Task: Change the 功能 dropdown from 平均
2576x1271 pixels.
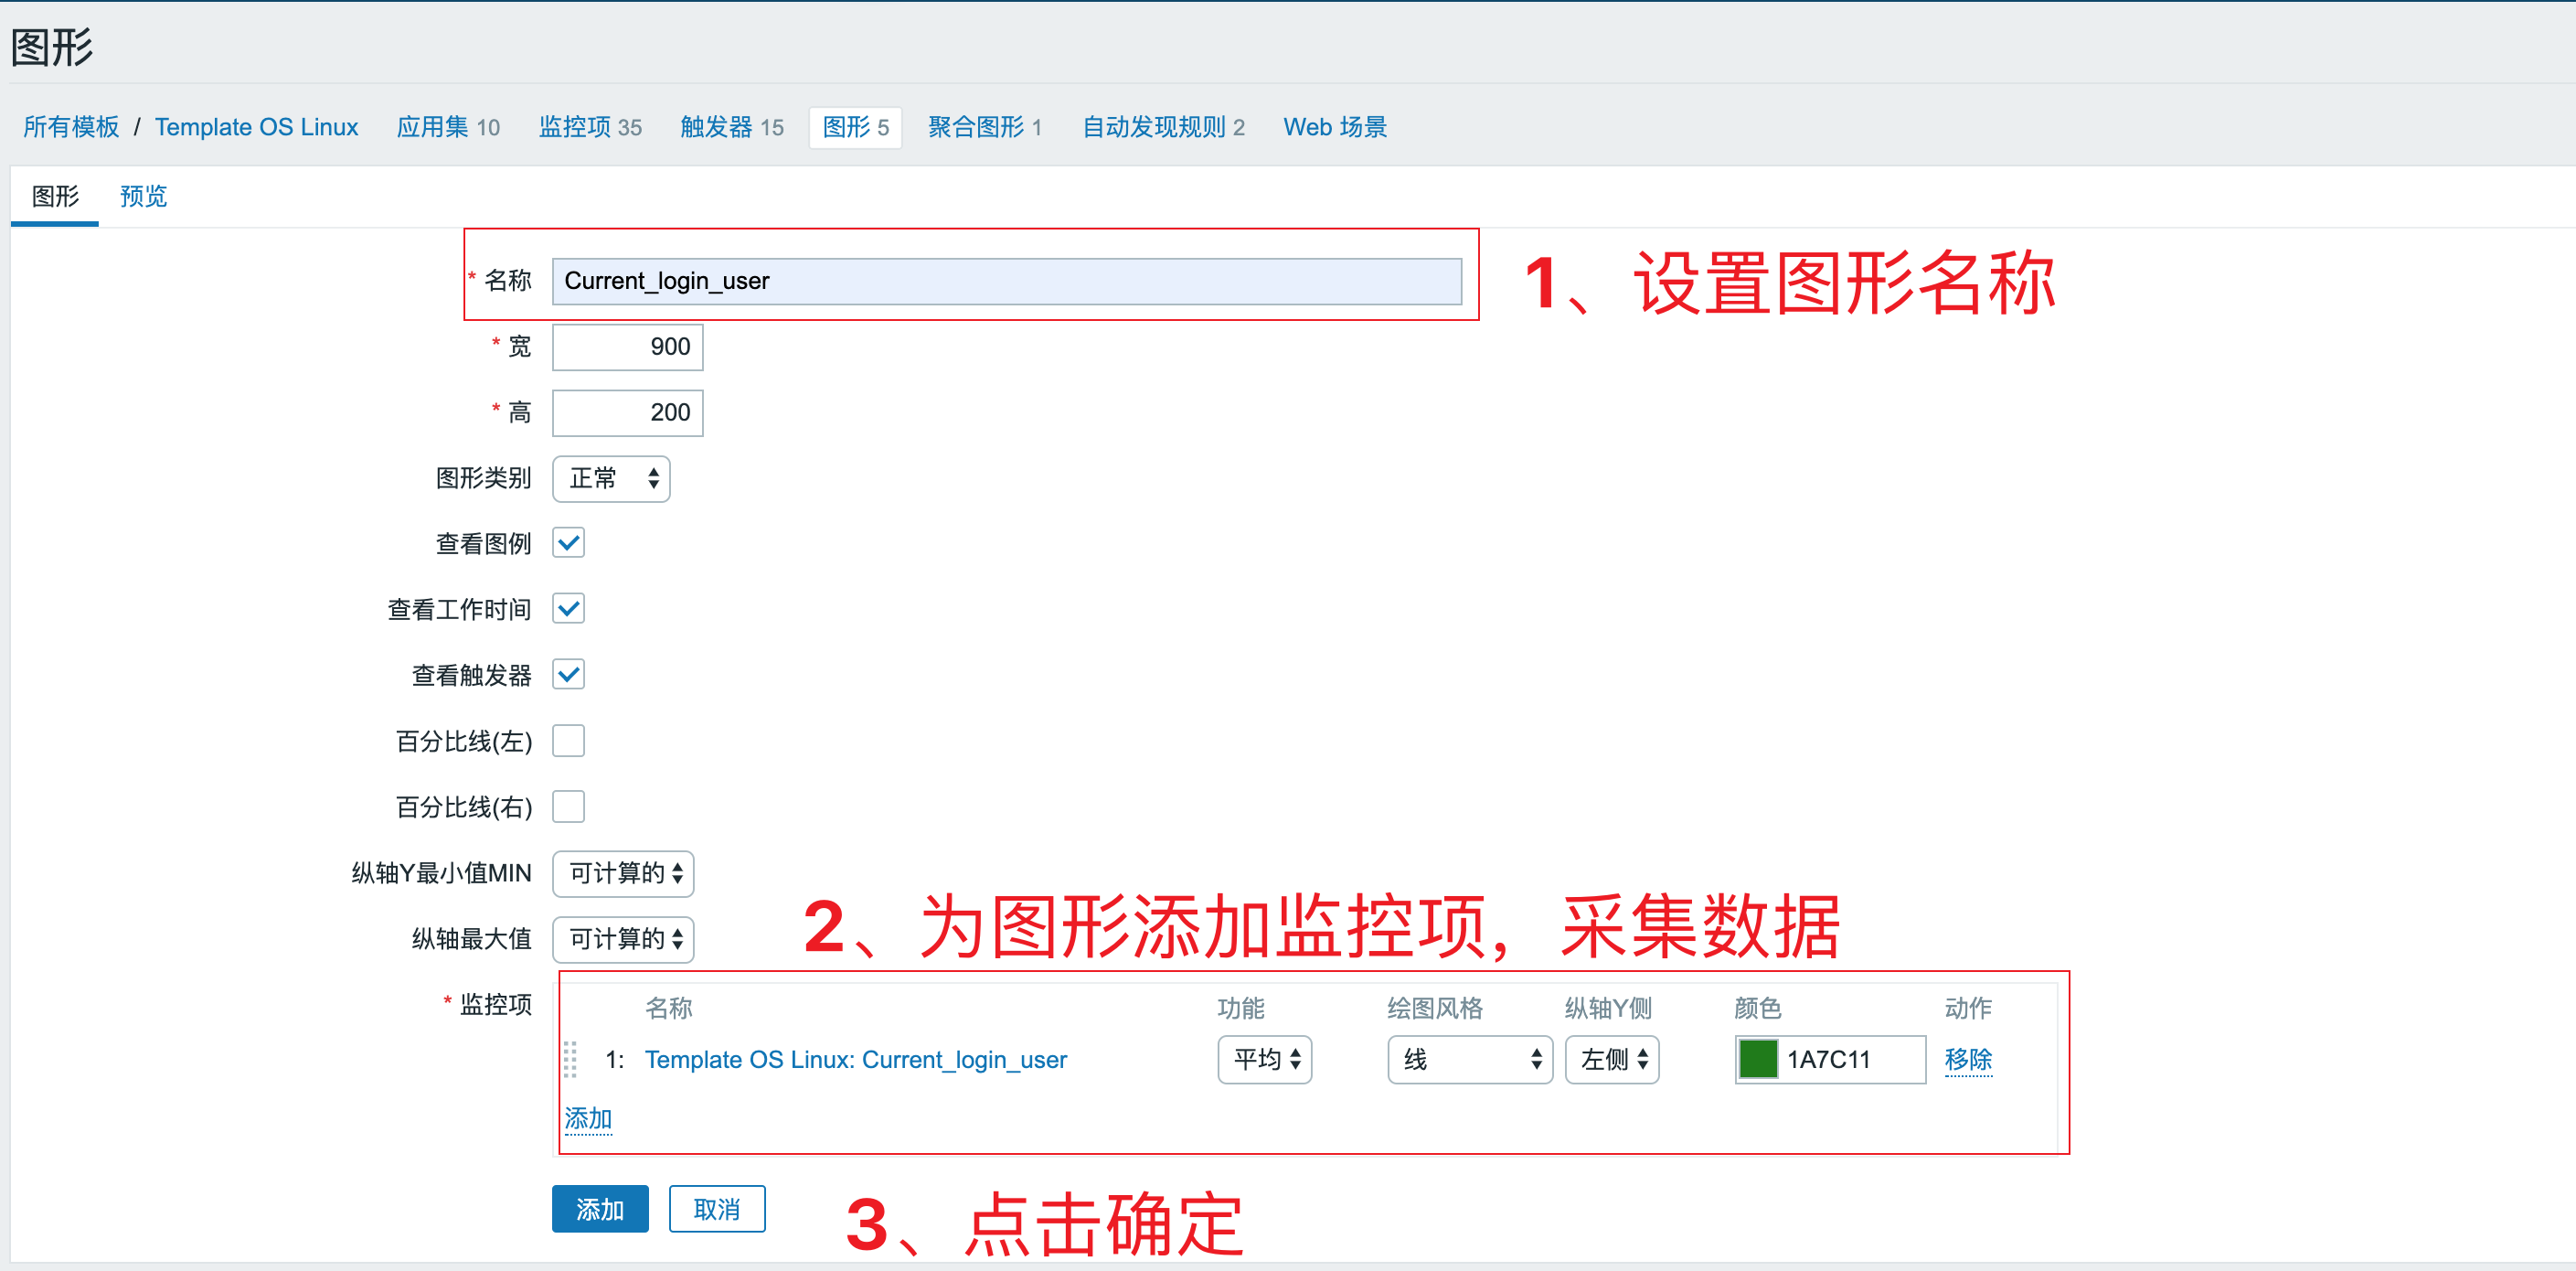Action: [x=1264, y=1060]
